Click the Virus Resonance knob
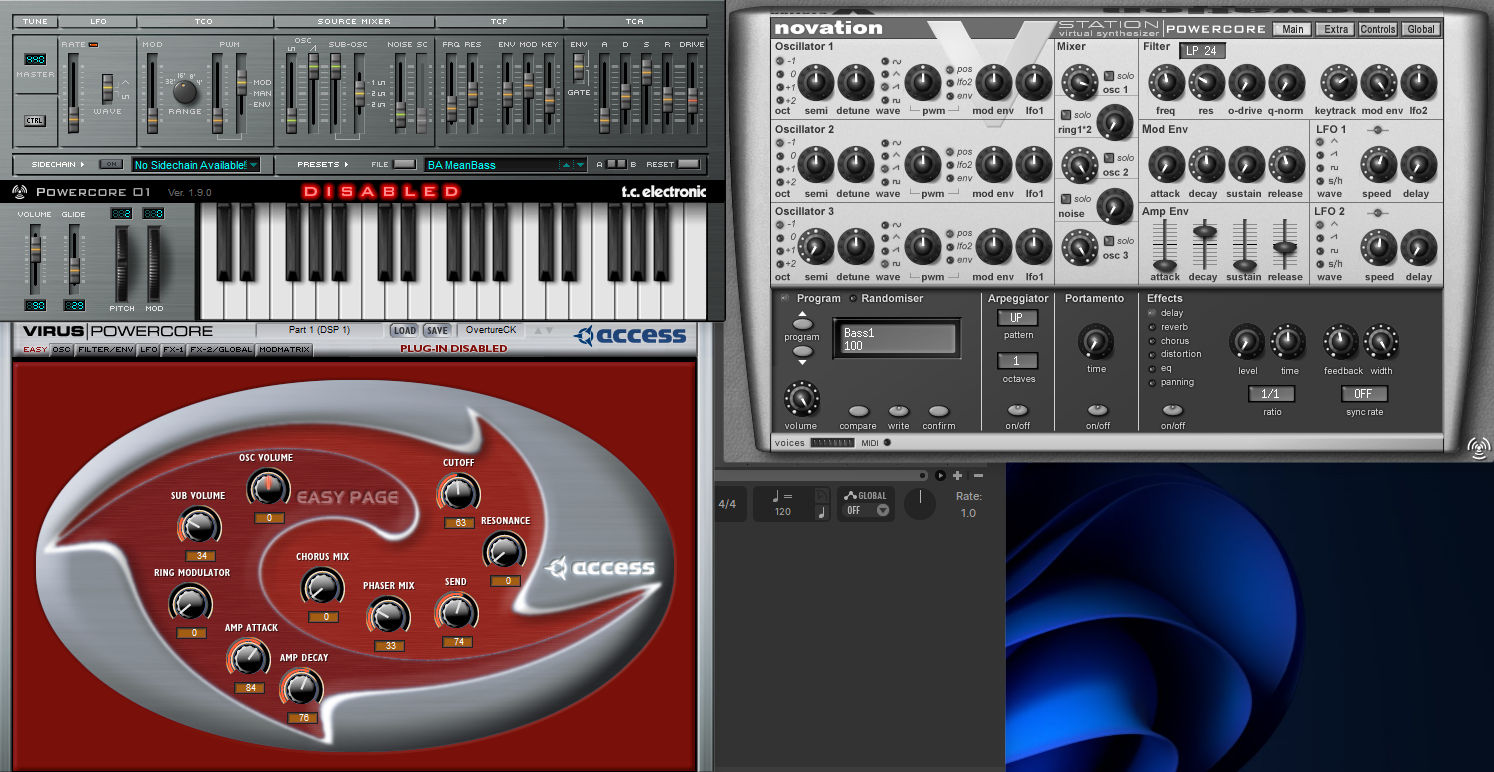 coord(504,551)
